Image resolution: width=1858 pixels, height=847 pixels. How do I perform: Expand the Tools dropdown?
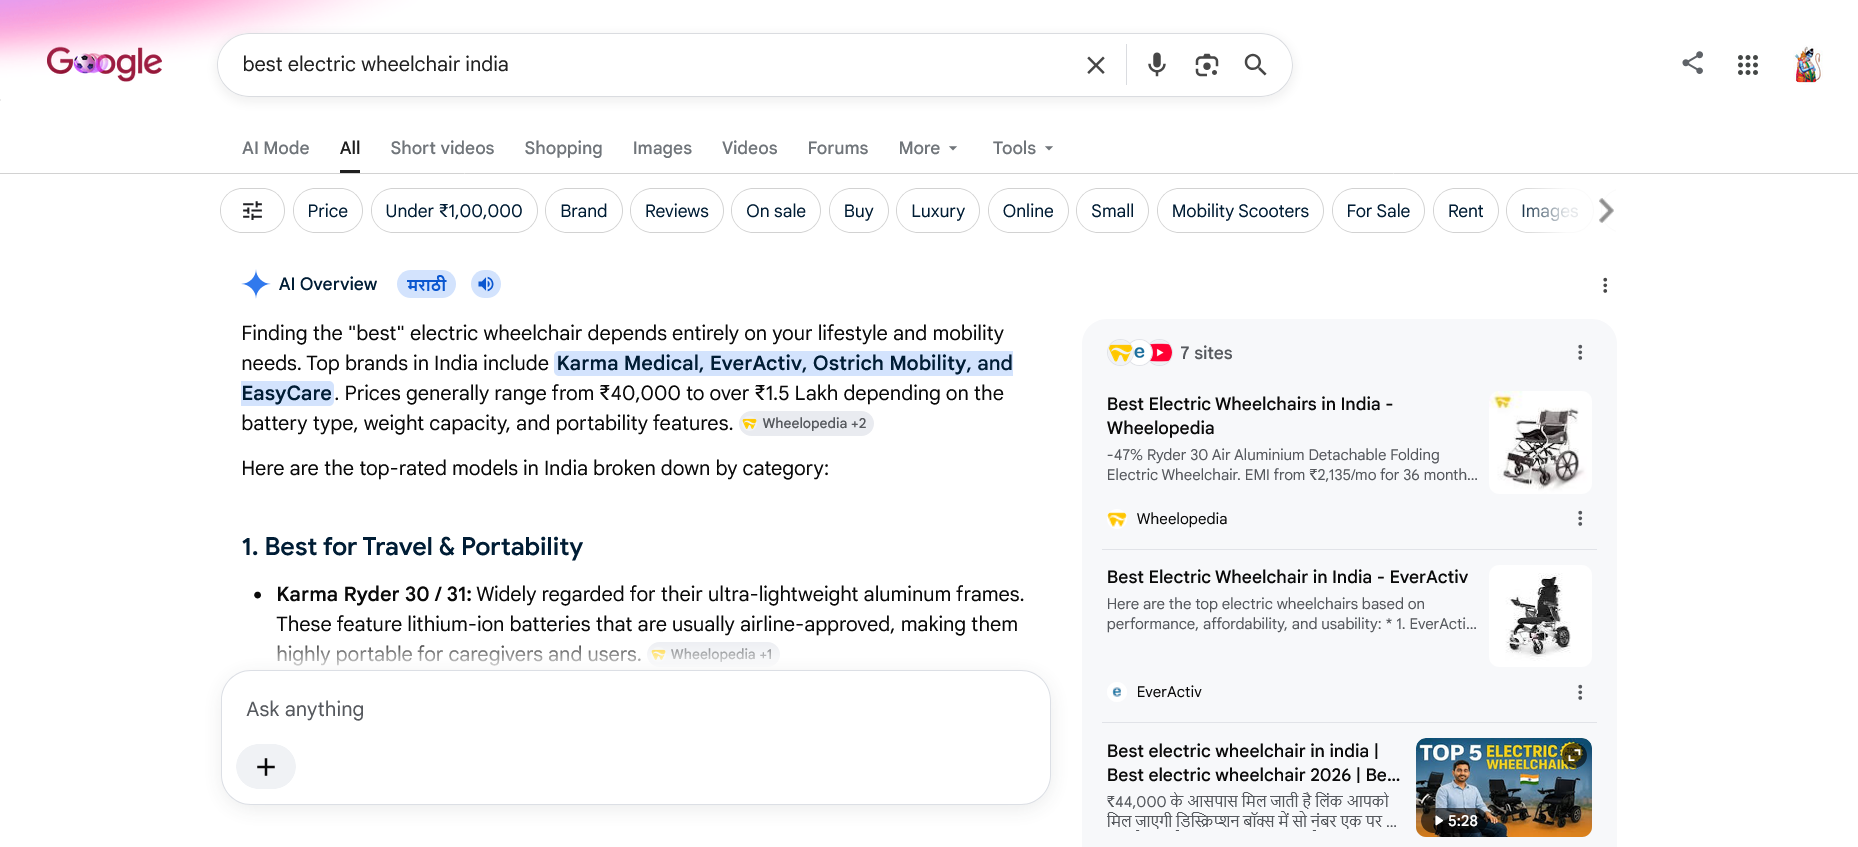pos(1023,148)
